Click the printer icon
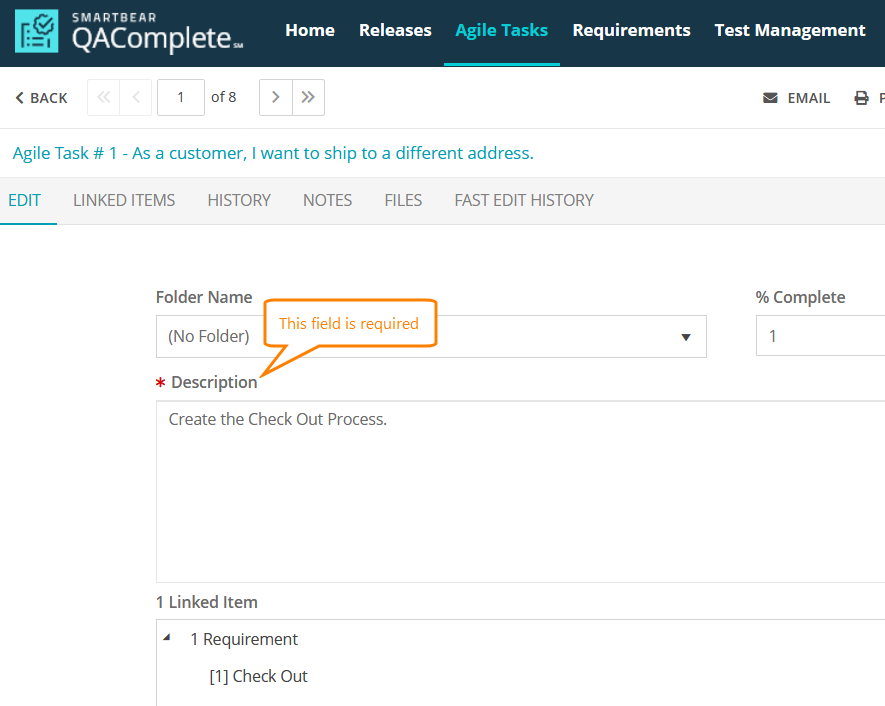The width and height of the screenshot is (885, 706). pyautogui.click(x=861, y=98)
